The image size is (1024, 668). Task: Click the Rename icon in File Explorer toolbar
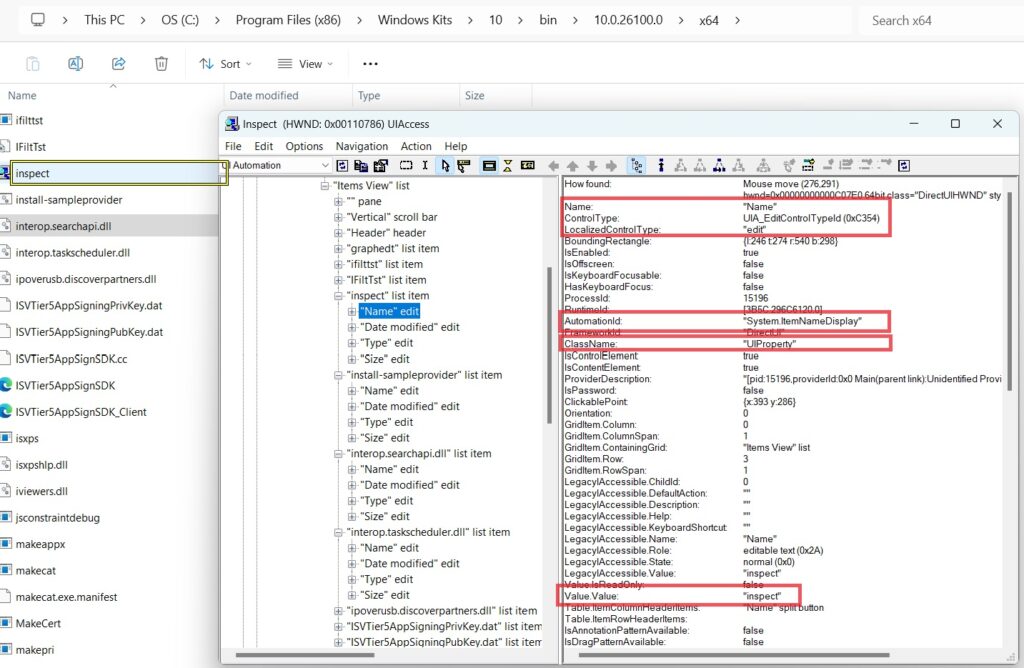(73, 63)
